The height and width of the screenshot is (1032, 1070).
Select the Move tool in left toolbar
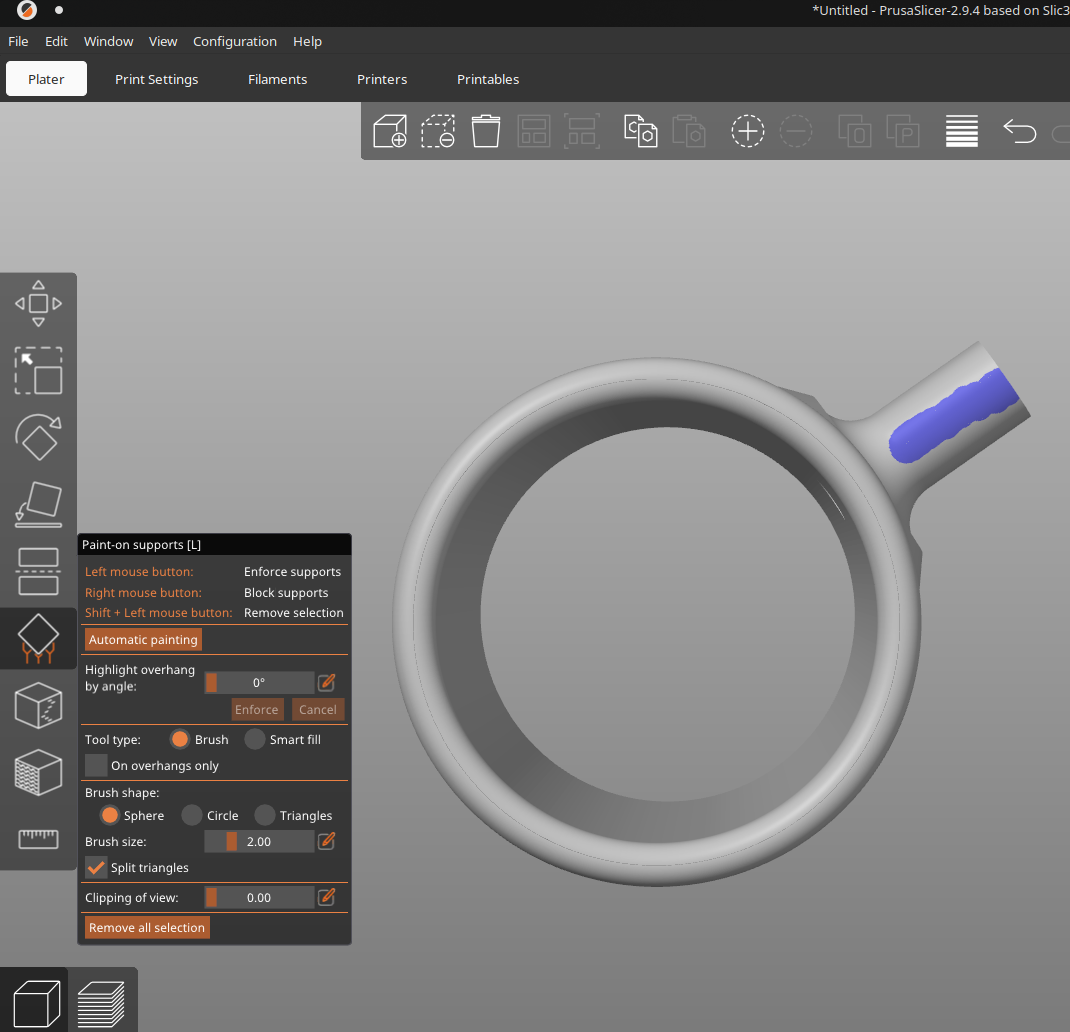click(x=38, y=303)
